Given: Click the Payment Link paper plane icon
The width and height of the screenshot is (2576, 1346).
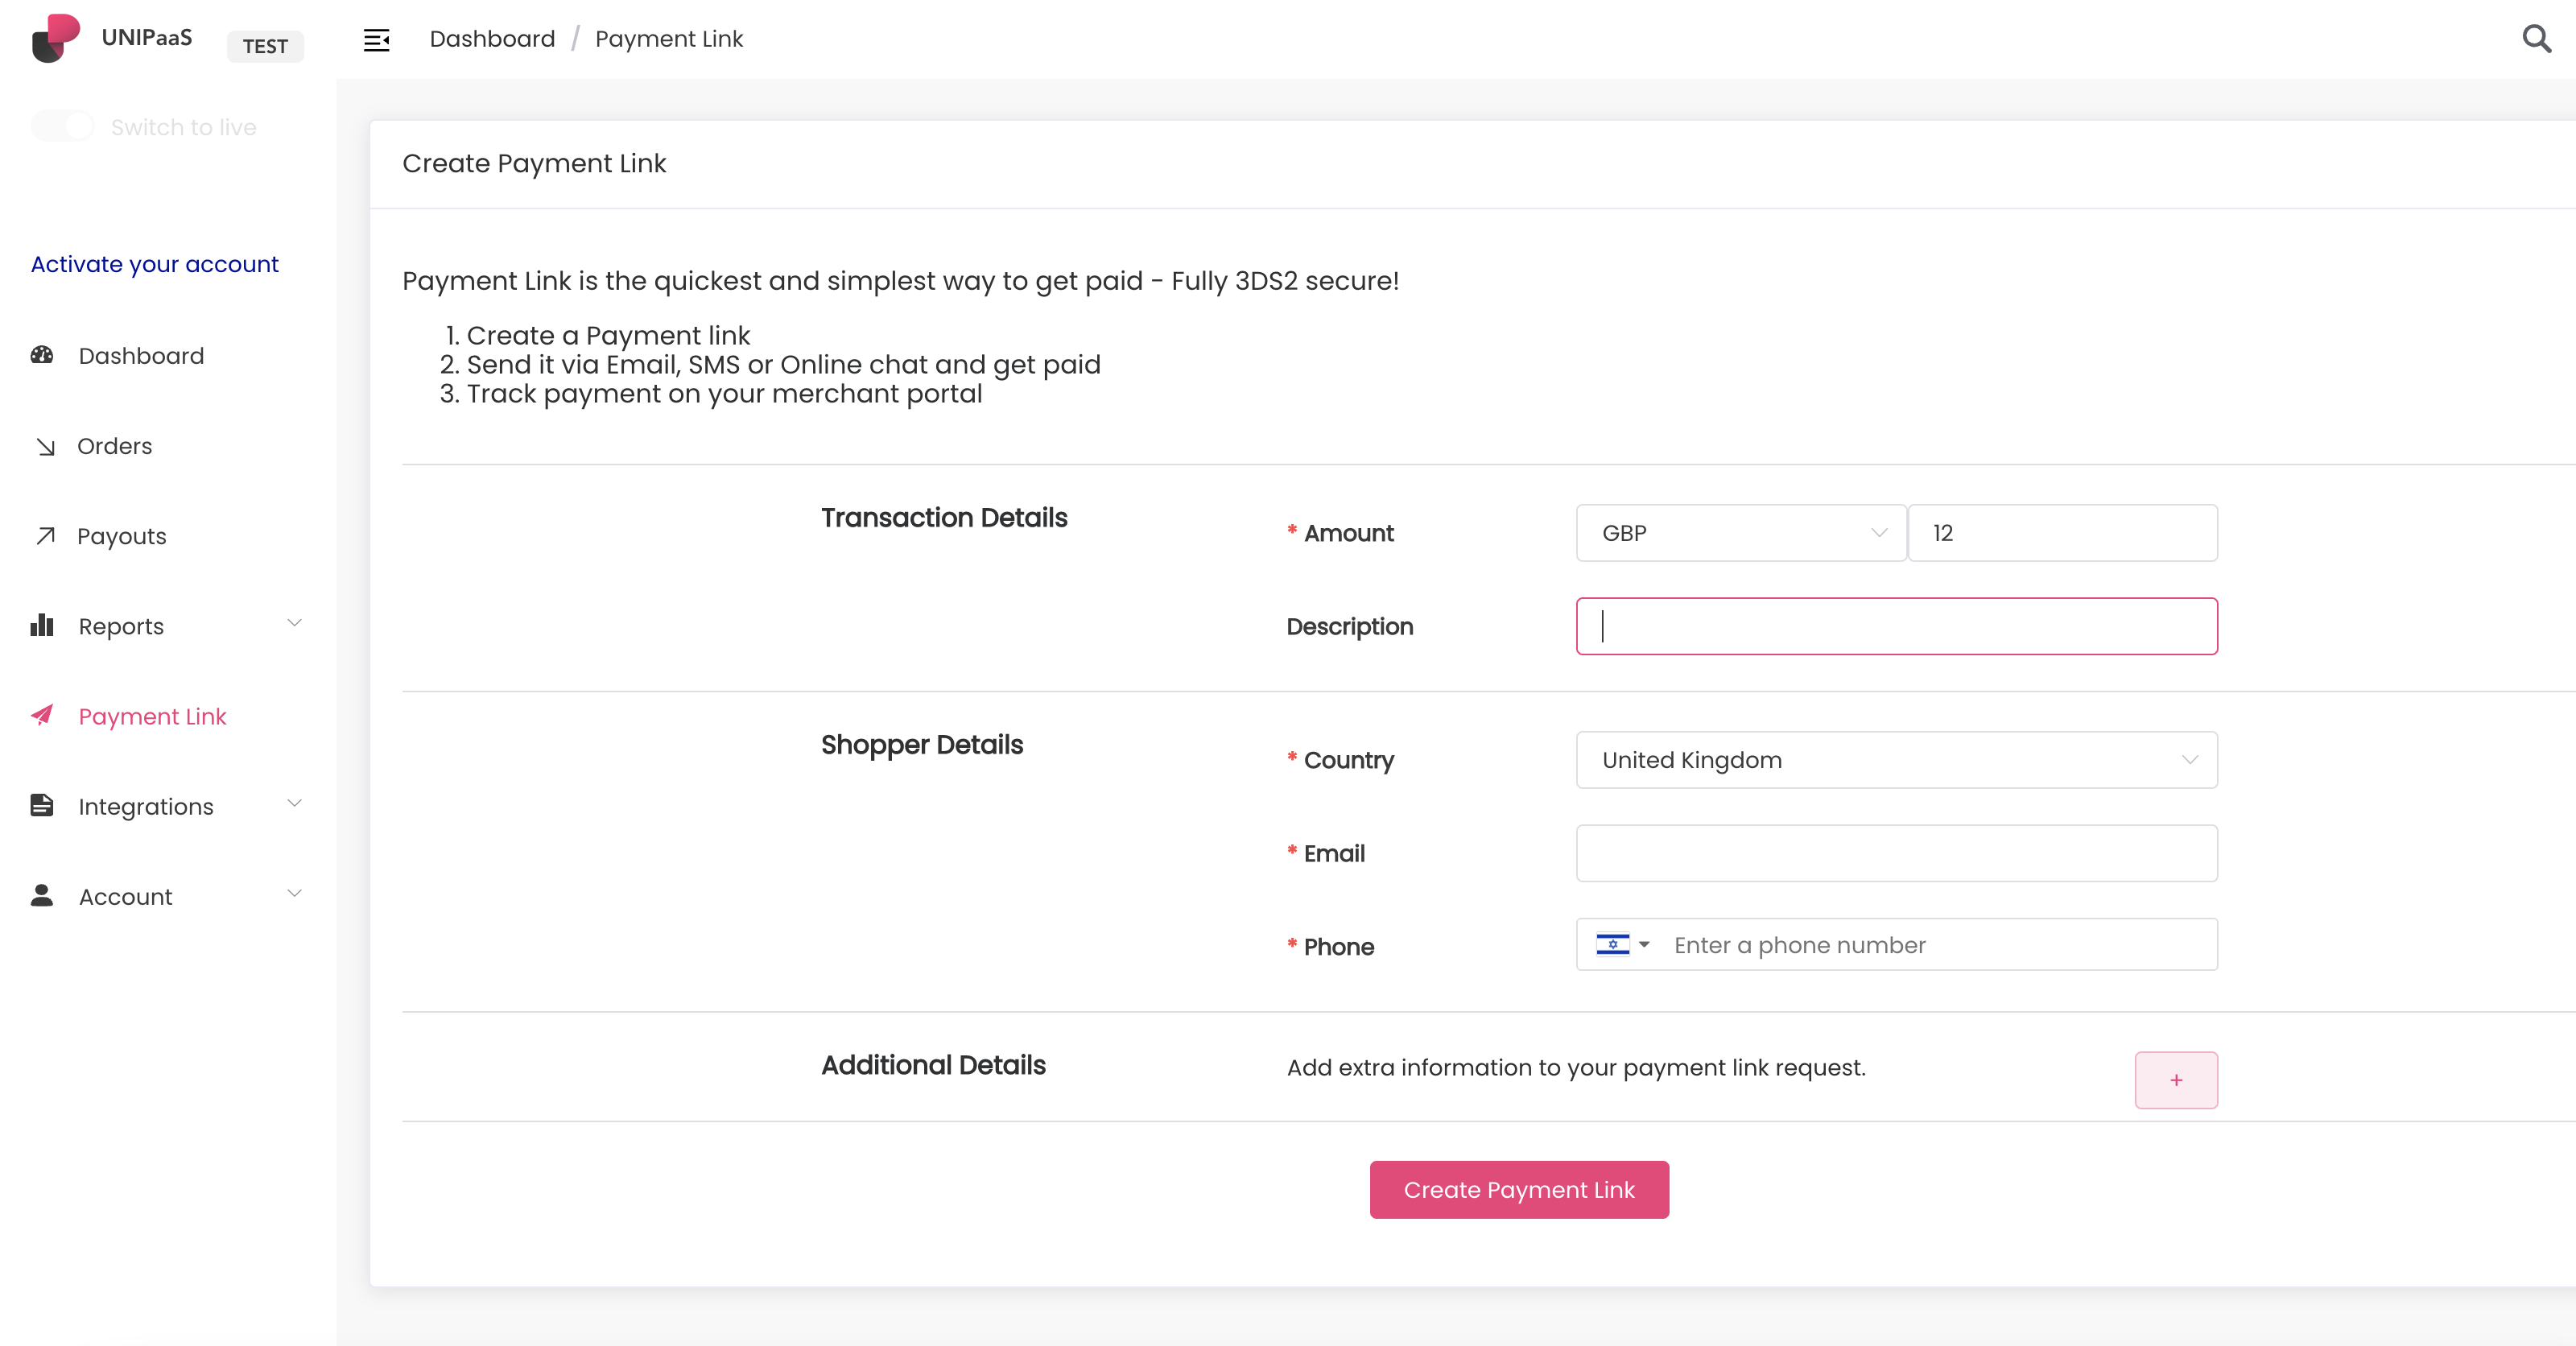Looking at the screenshot, I should 42,716.
